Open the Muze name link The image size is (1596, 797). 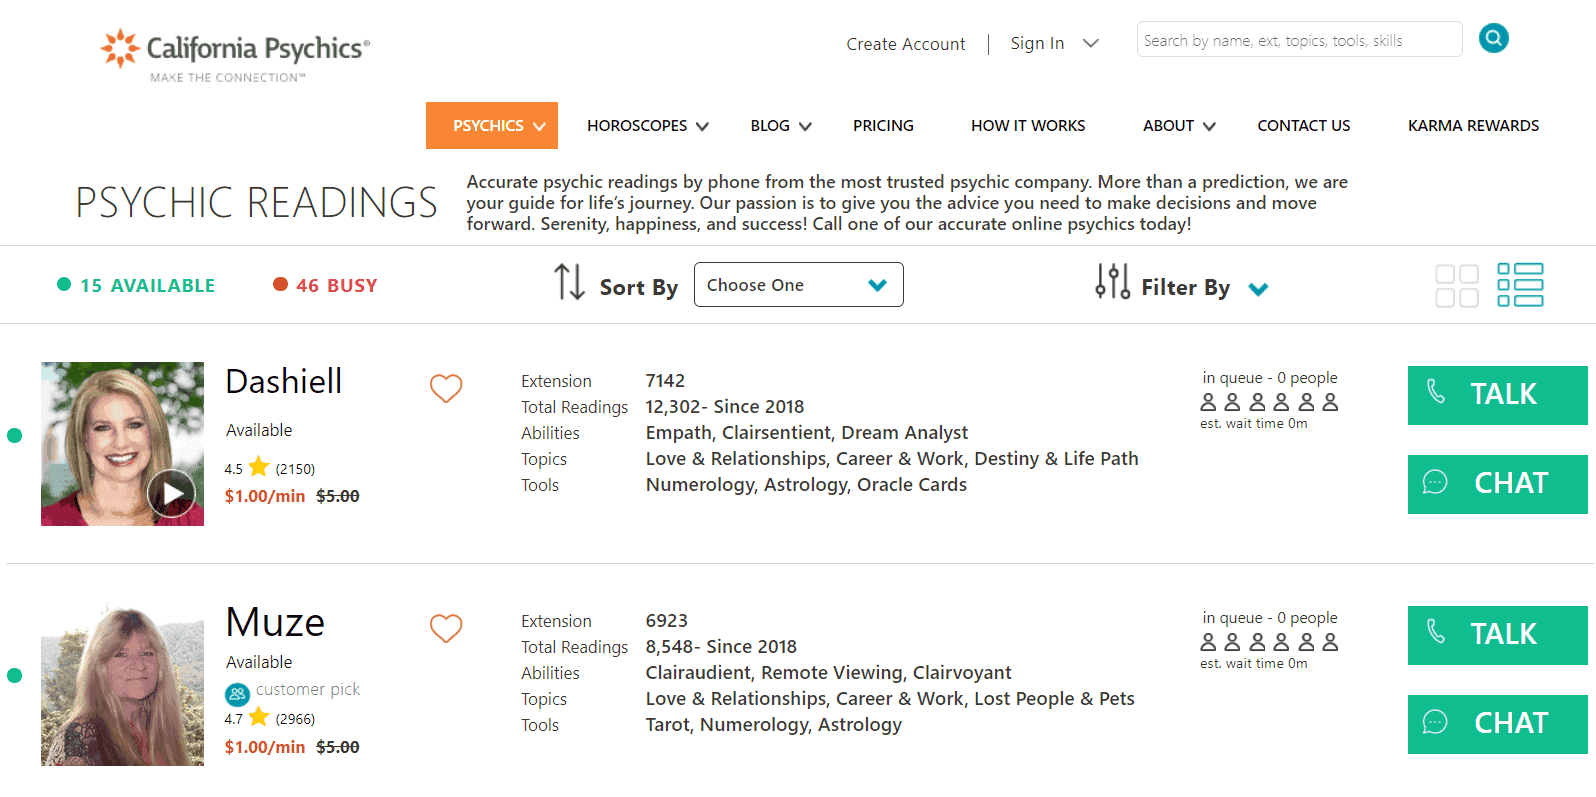[x=275, y=622]
